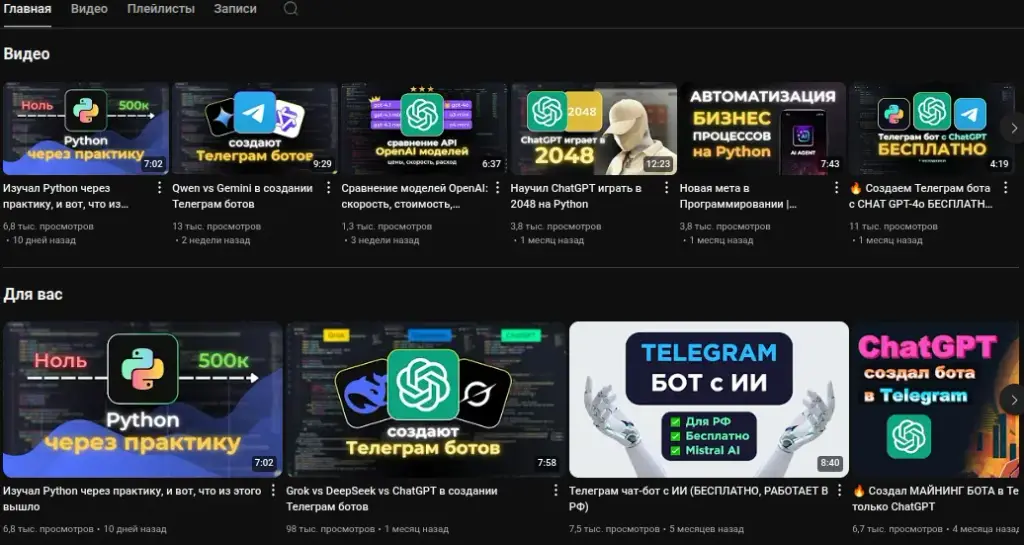
Task: Click '1,3 тыс. просмотров' under Сравнение моделей OpenAI
Action: [x=387, y=226]
